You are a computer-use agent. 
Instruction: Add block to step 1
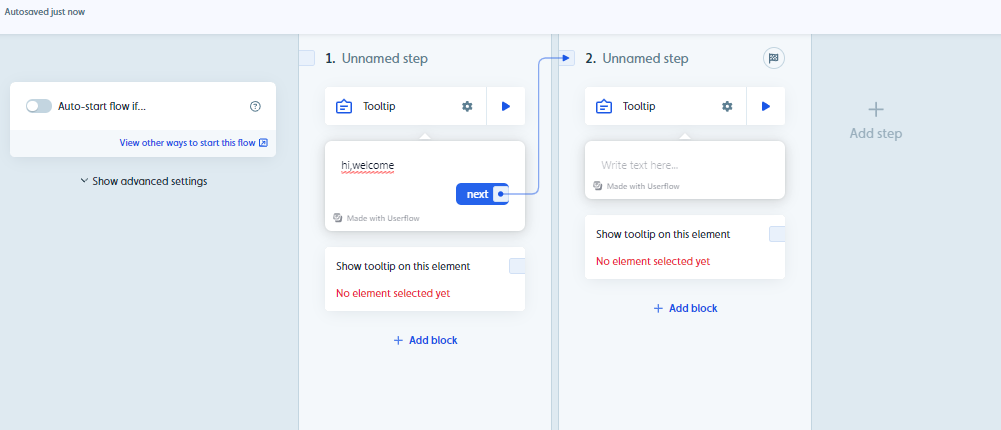425,341
